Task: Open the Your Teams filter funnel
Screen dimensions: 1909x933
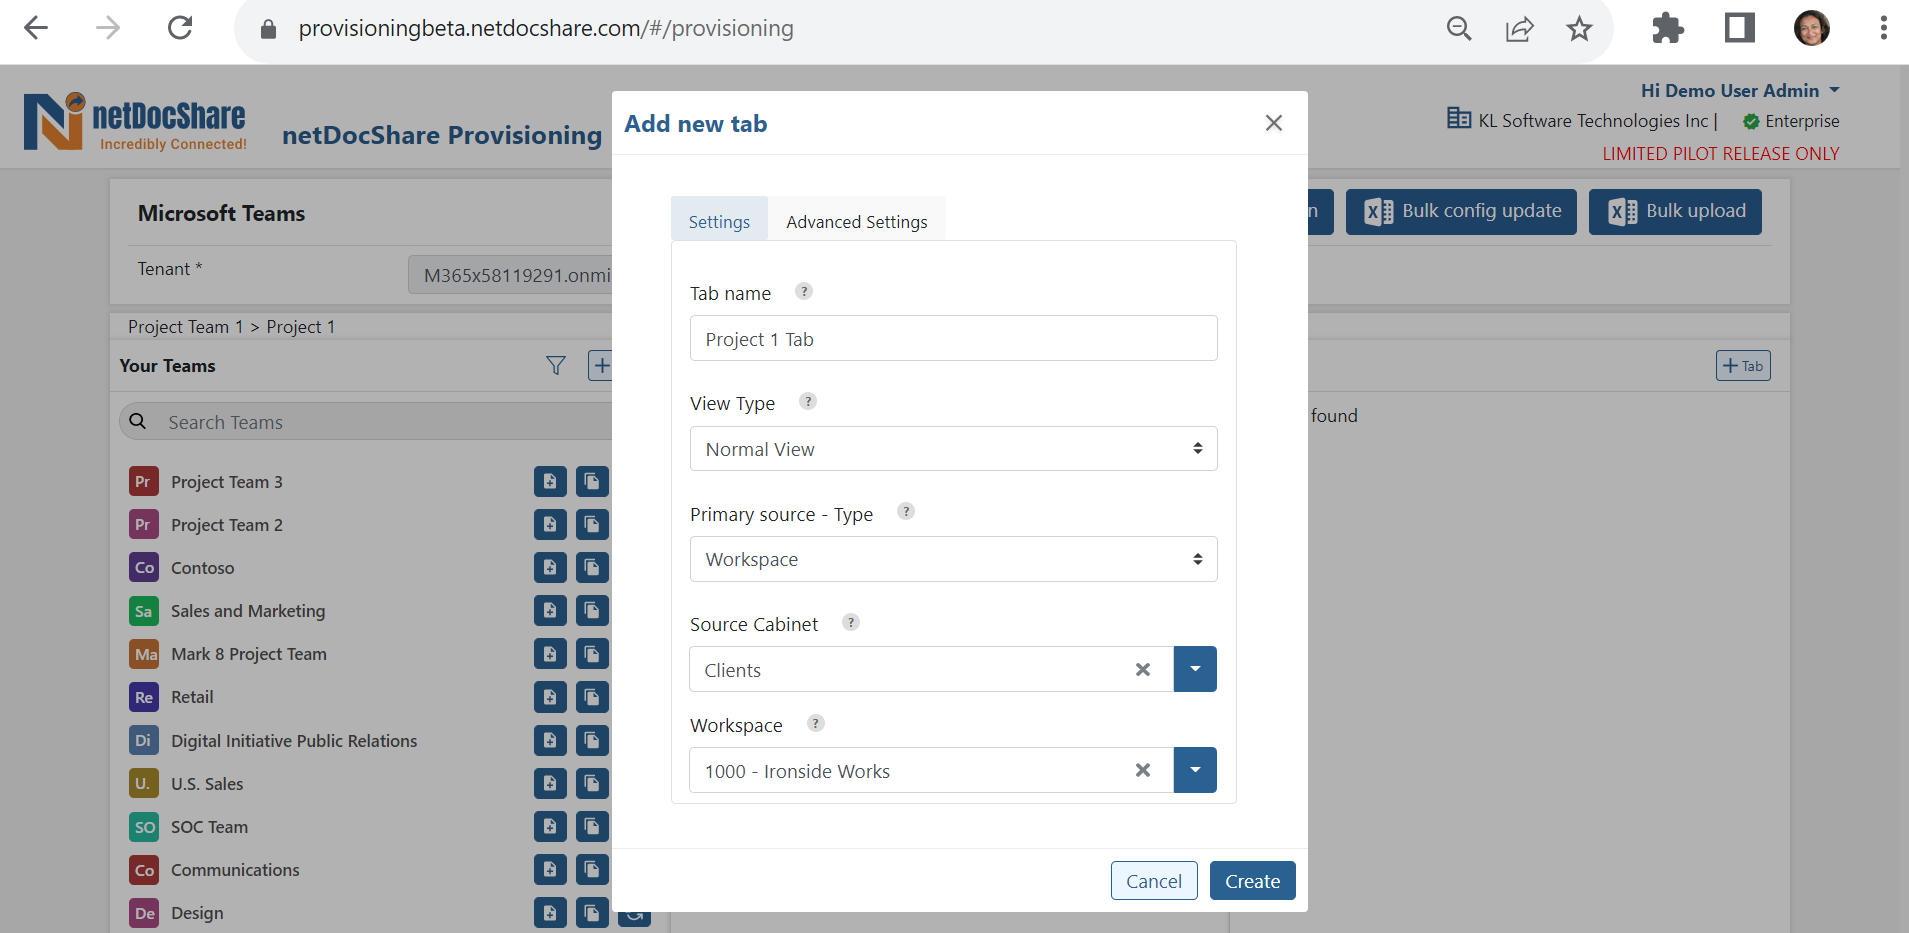Action: point(556,366)
